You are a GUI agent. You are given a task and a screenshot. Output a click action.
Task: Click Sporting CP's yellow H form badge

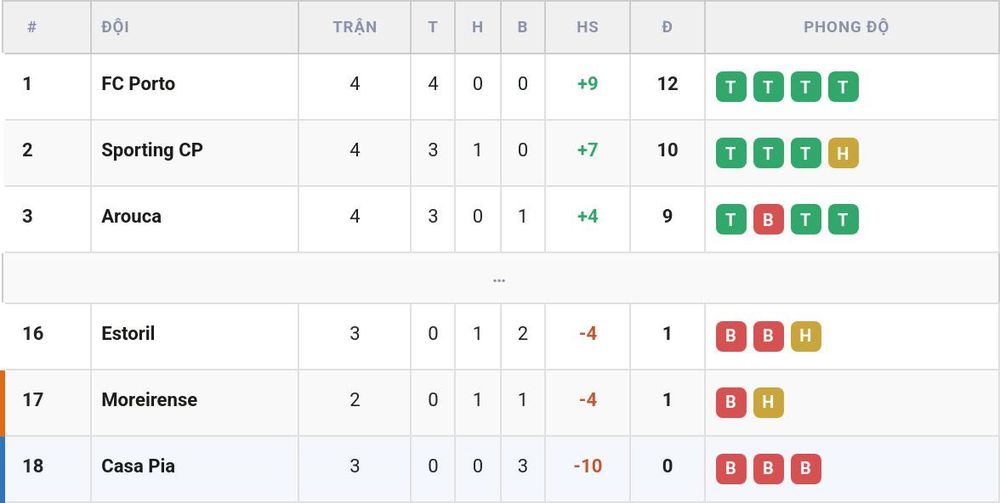point(843,153)
